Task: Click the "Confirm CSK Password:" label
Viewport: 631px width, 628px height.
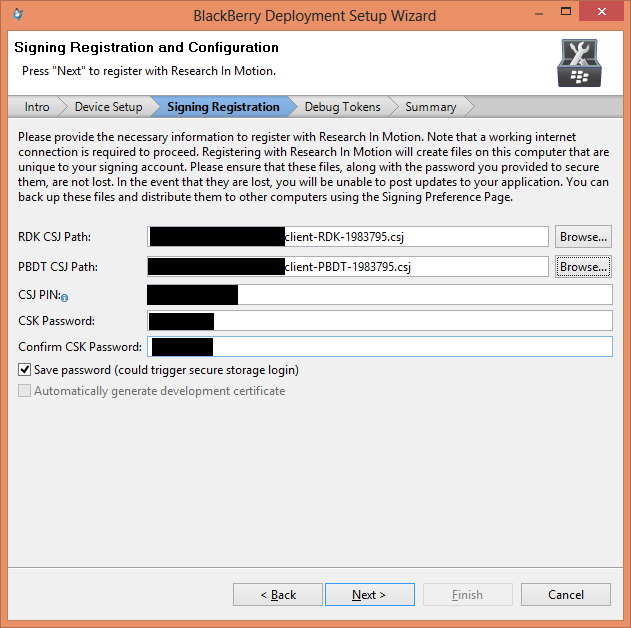Action: coord(80,347)
